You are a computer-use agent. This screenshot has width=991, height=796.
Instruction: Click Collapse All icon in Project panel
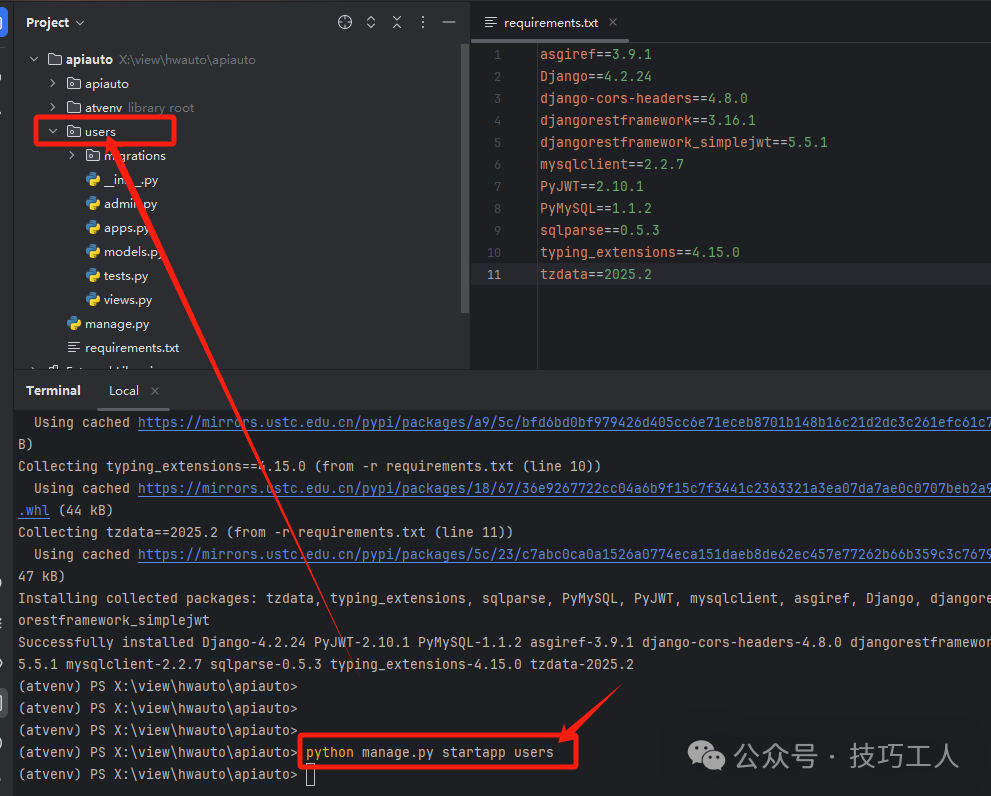(x=397, y=22)
